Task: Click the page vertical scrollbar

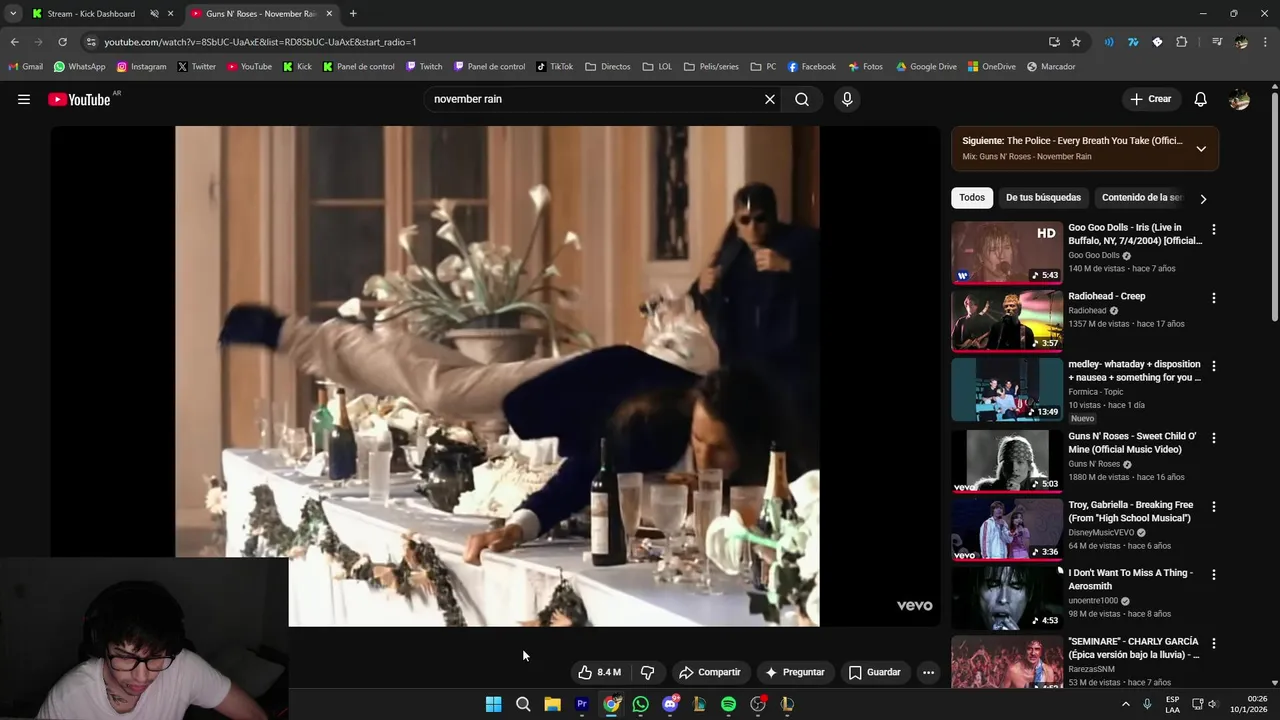Action: (x=1275, y=205)
